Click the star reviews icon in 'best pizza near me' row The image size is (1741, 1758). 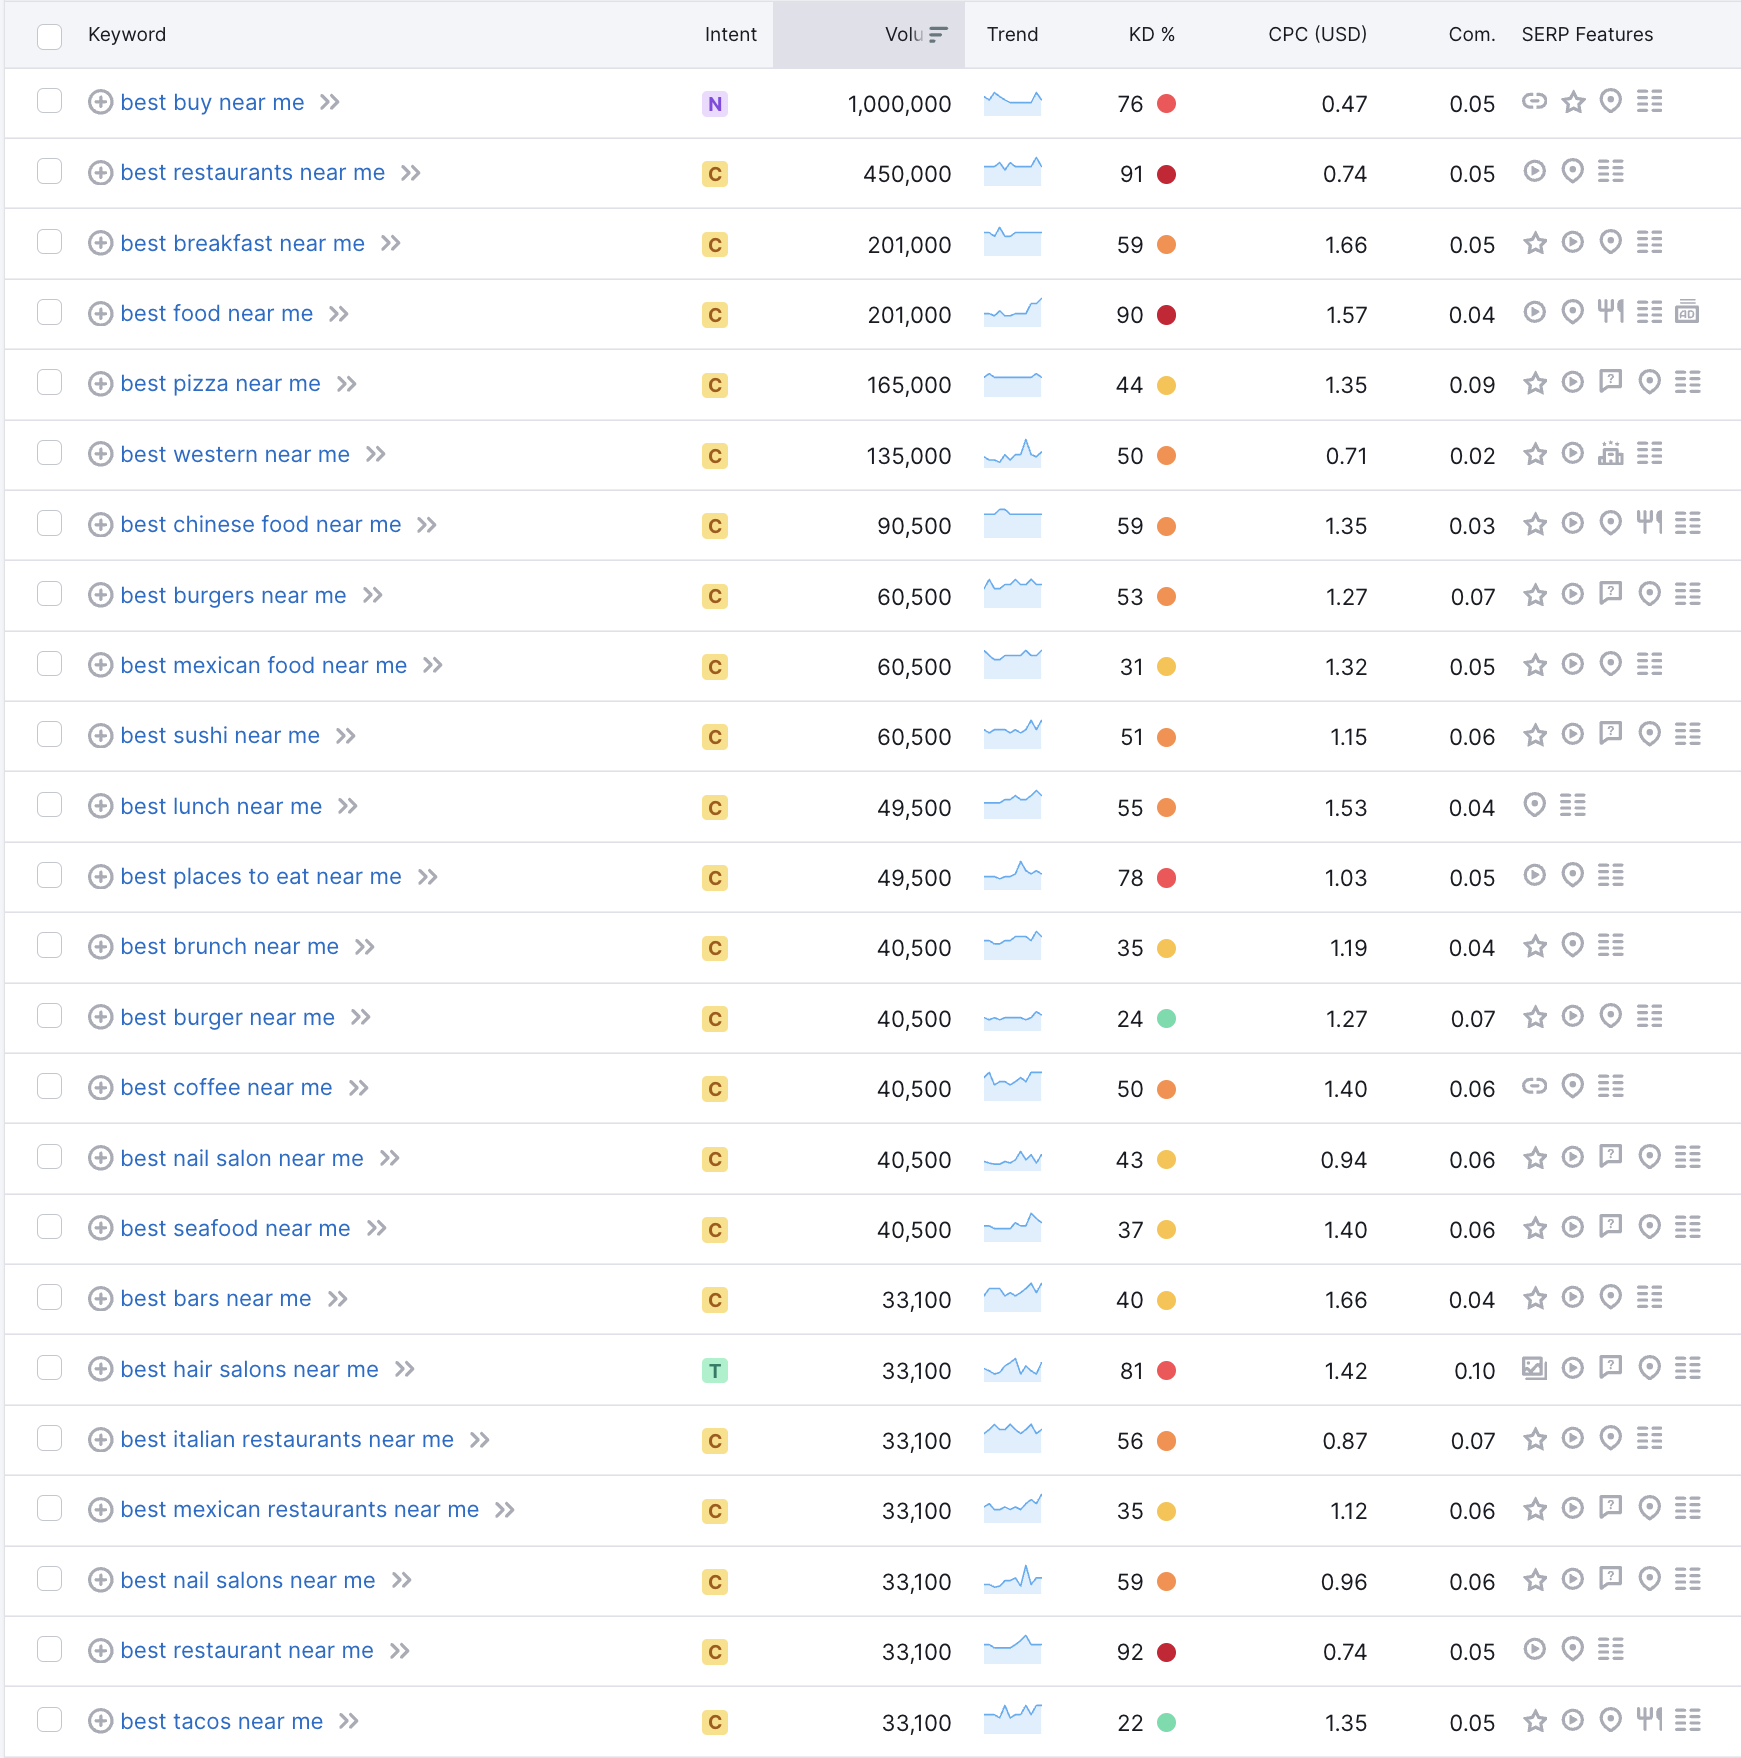(x=1534, y=383)
